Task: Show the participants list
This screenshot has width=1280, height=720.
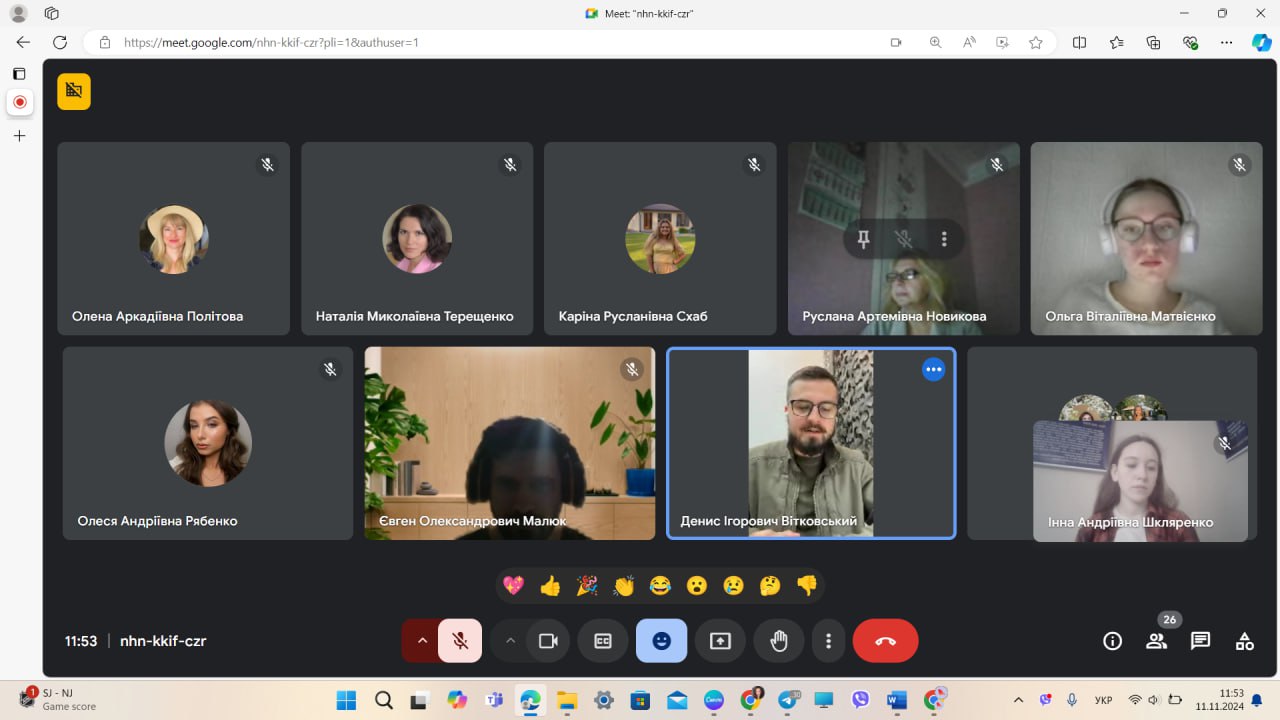Action: pos(1156,641)
